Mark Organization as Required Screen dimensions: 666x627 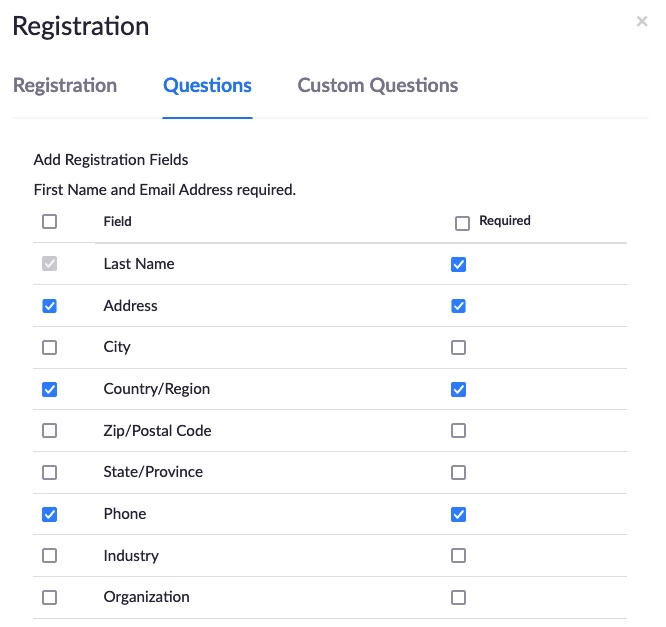point(459,597)
